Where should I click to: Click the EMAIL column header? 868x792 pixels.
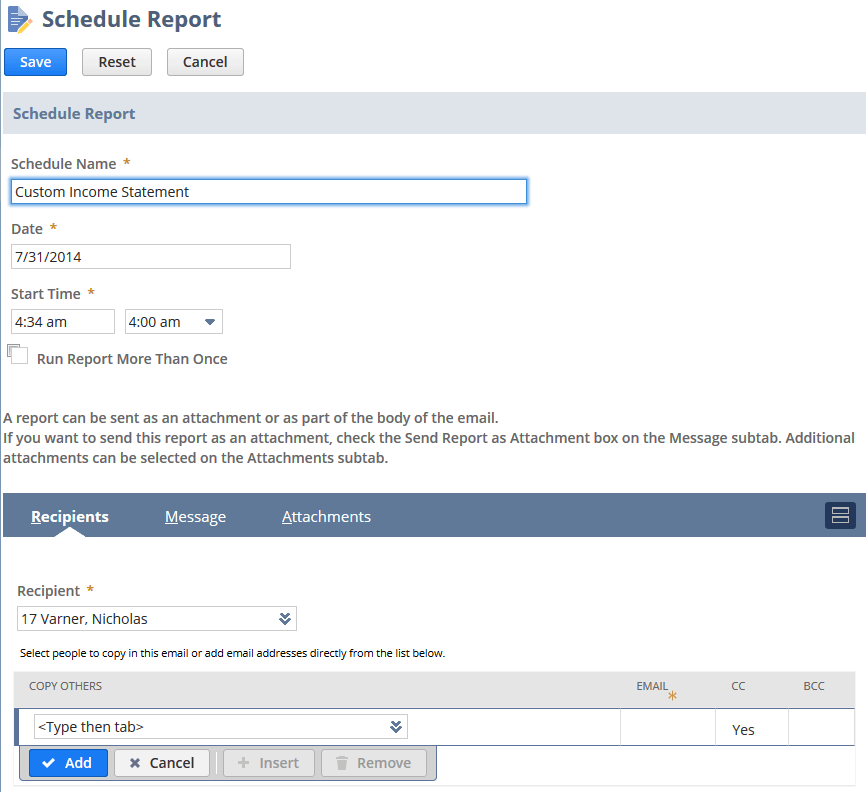coord(652,686)
